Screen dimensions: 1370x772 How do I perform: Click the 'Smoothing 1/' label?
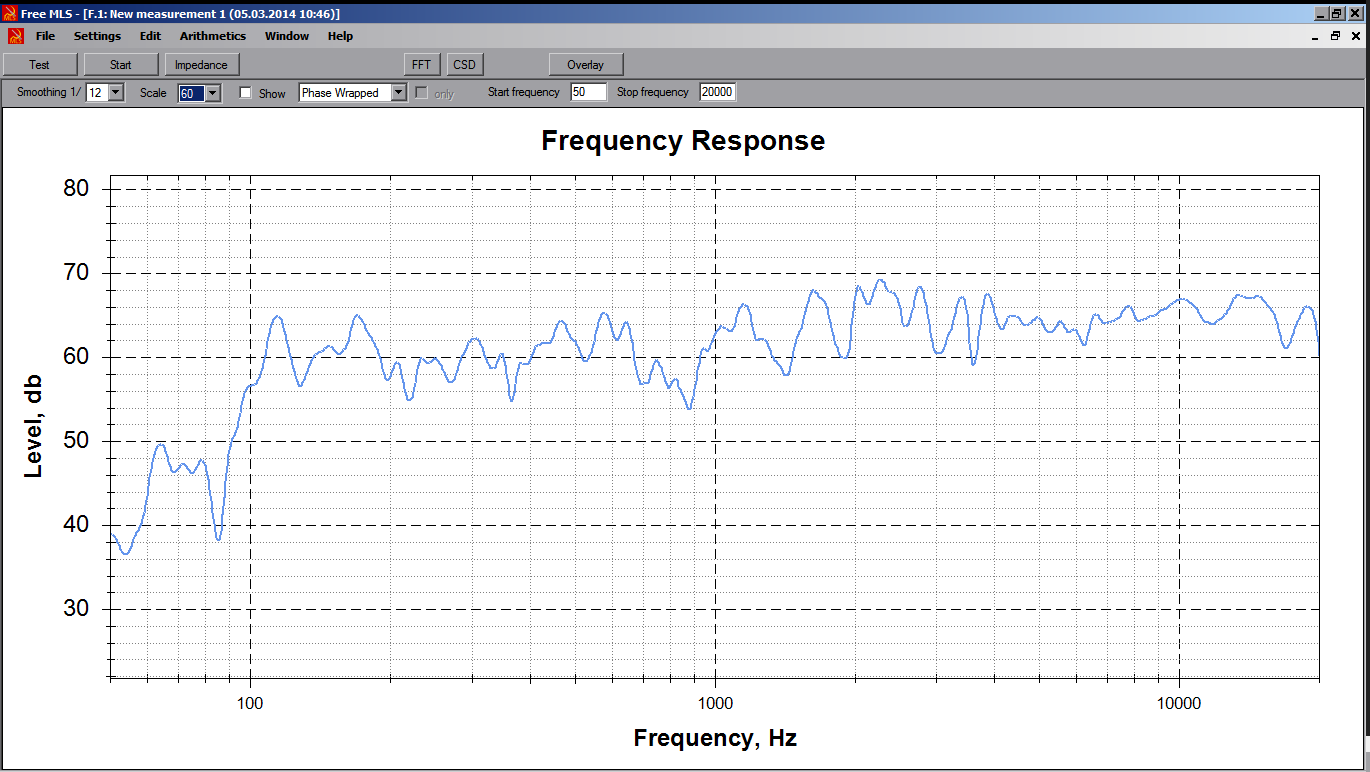tap(49, 92)
